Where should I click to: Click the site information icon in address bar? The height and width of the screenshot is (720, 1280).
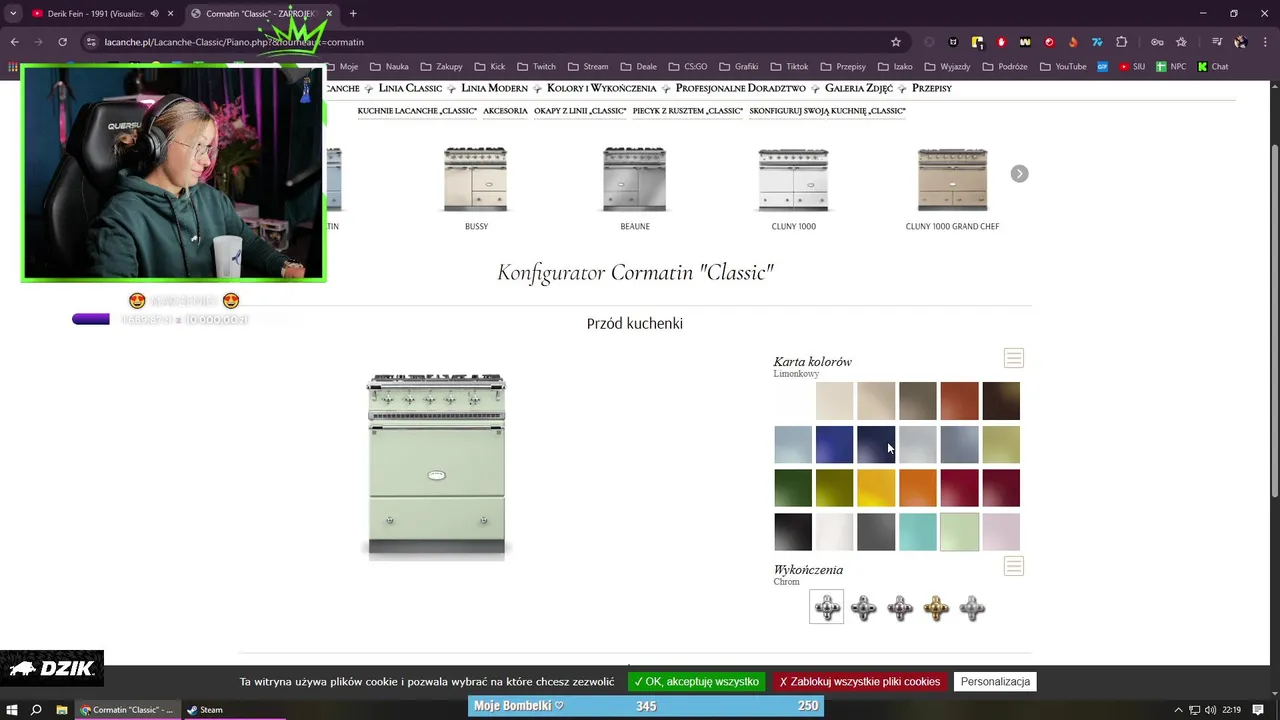pyautogui.click(x=91, y=42)
